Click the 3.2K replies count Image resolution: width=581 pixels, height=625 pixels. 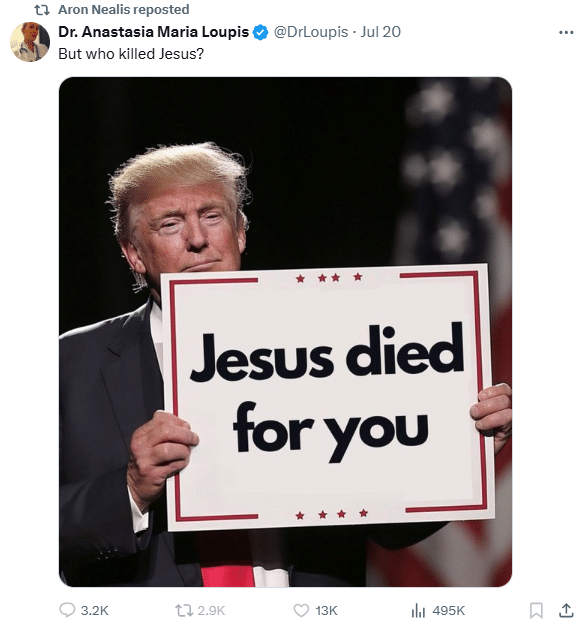(x=94, y=610)
